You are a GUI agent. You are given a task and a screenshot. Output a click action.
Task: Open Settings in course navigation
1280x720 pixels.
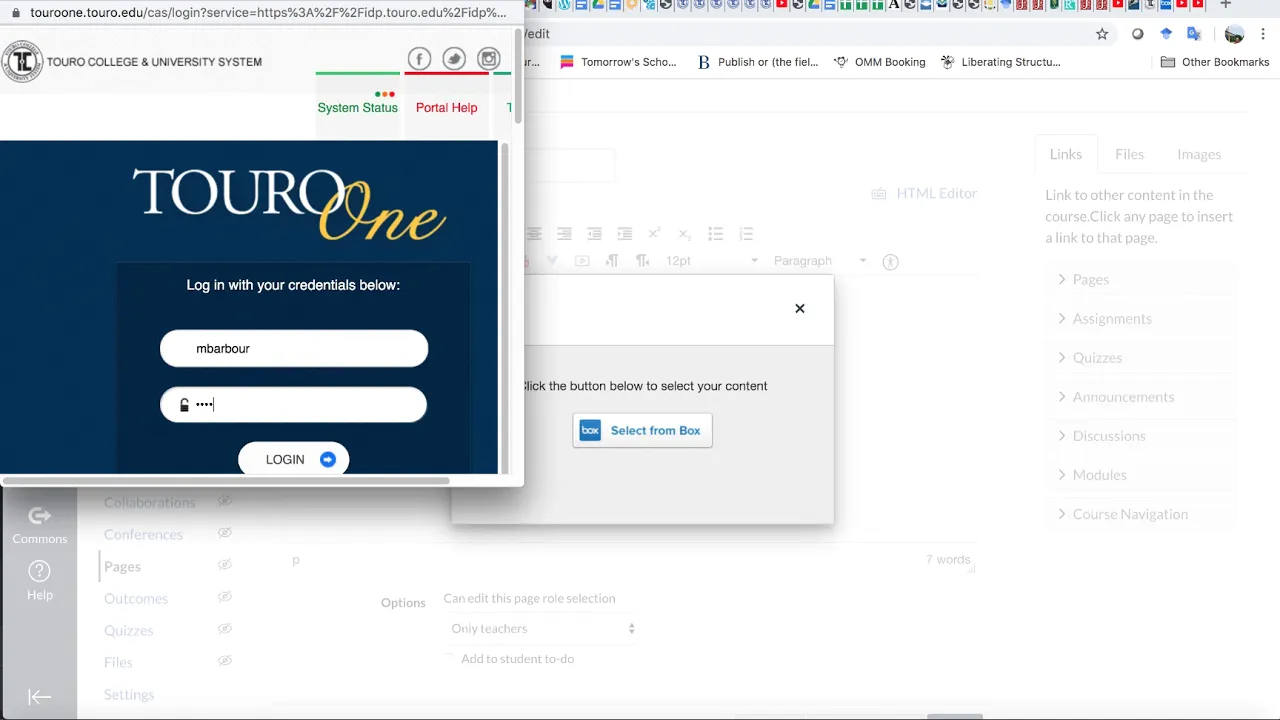click(x=129, y=694)
